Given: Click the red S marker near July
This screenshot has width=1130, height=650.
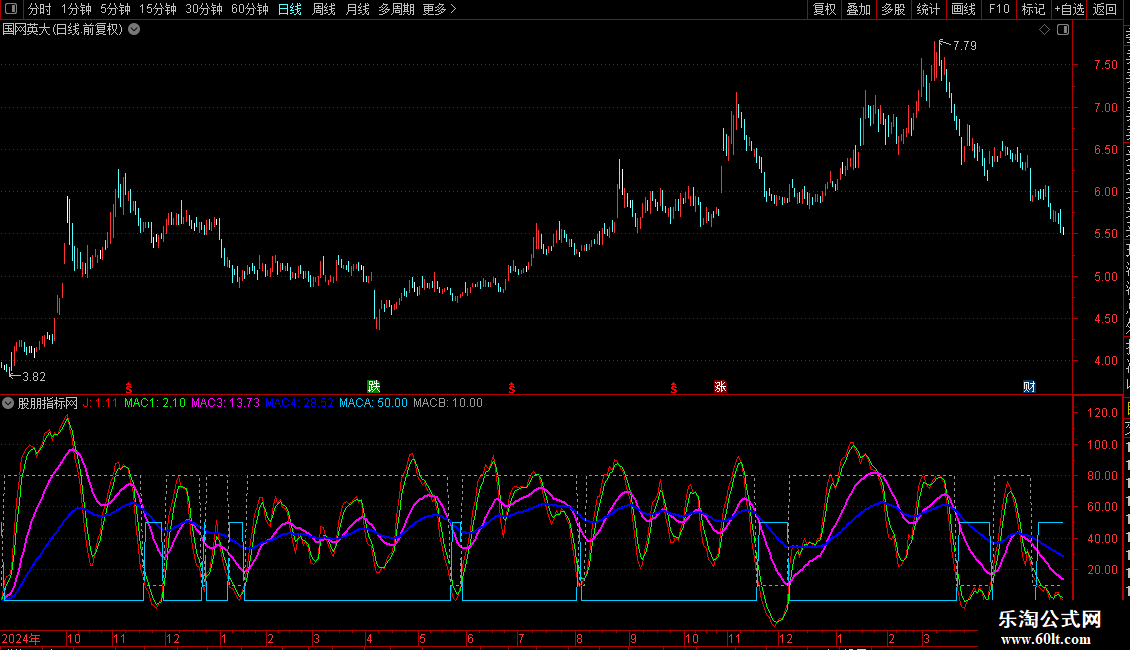Looking at the screenshot, I should 512,388.
